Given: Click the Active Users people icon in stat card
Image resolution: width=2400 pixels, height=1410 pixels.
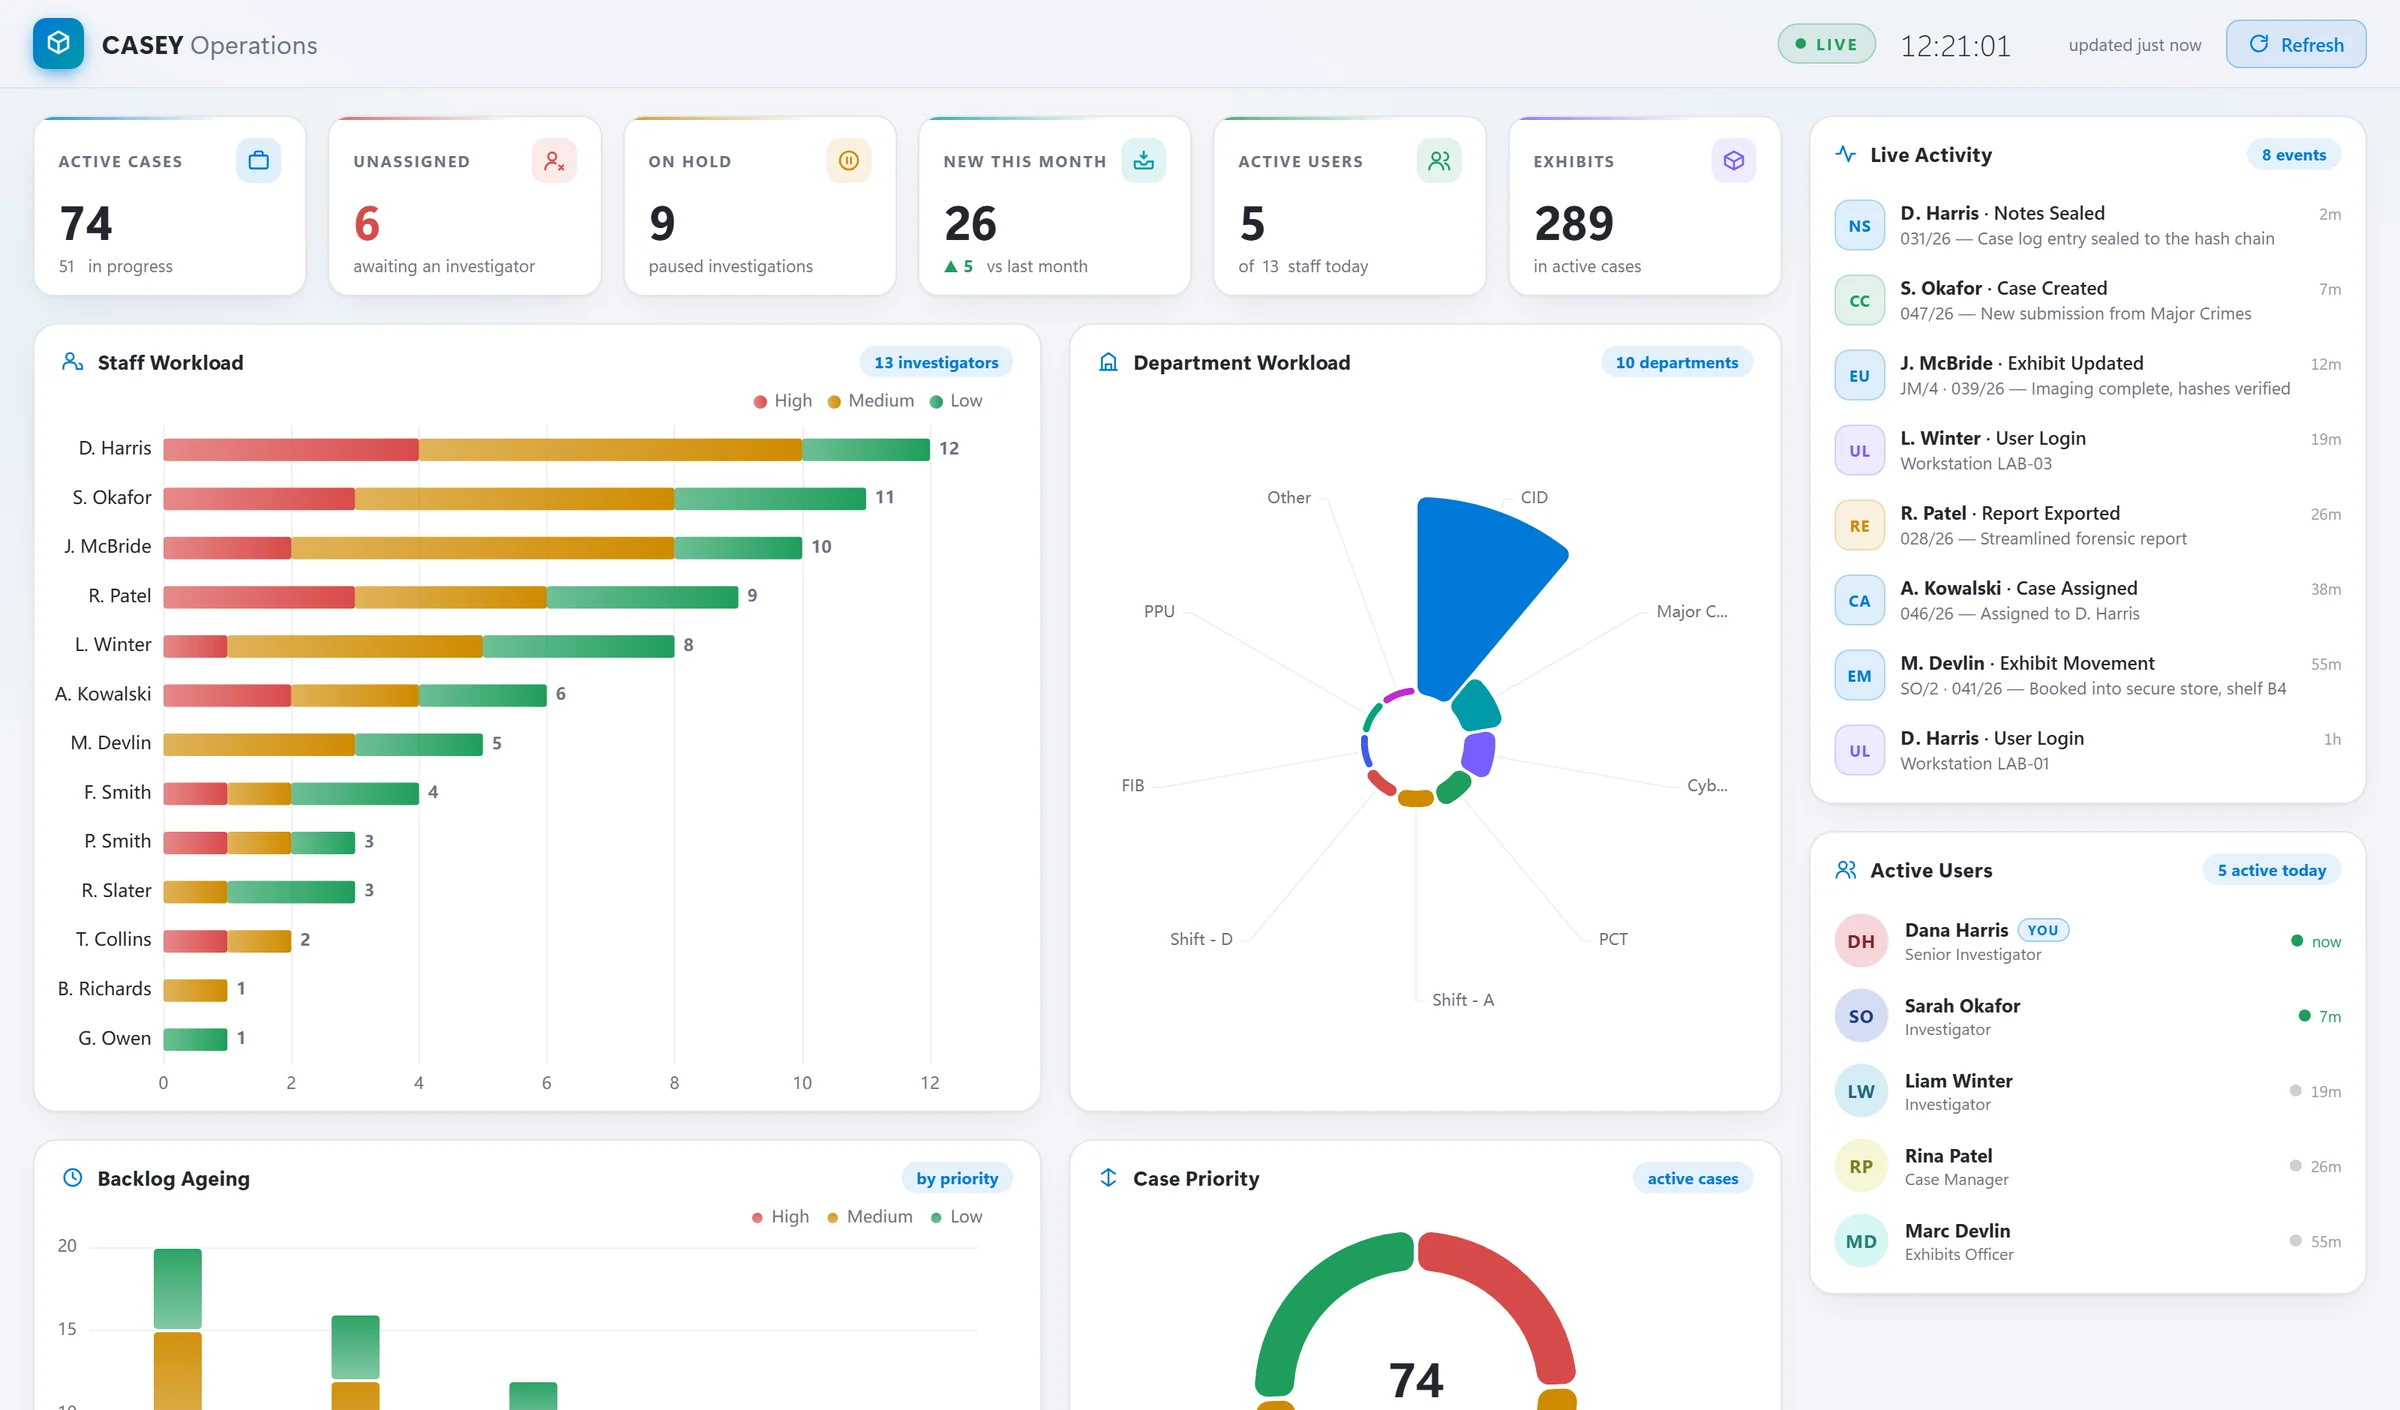Looking at the screenshot, I should coord(1439,160).
